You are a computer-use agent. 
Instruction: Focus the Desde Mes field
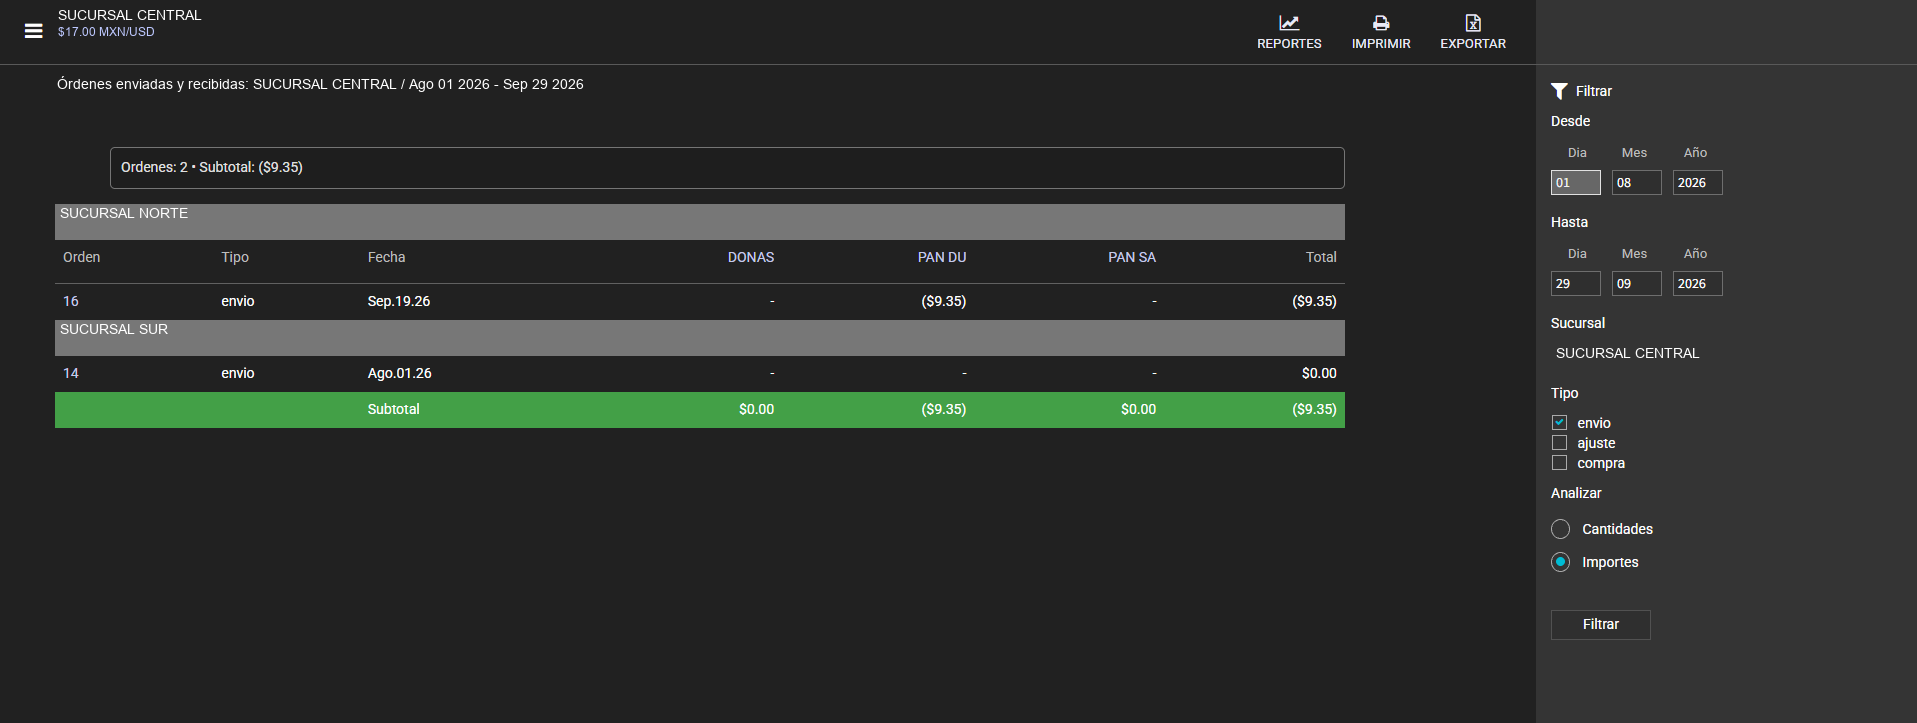pyautogui.click(x=1636, y=183)
